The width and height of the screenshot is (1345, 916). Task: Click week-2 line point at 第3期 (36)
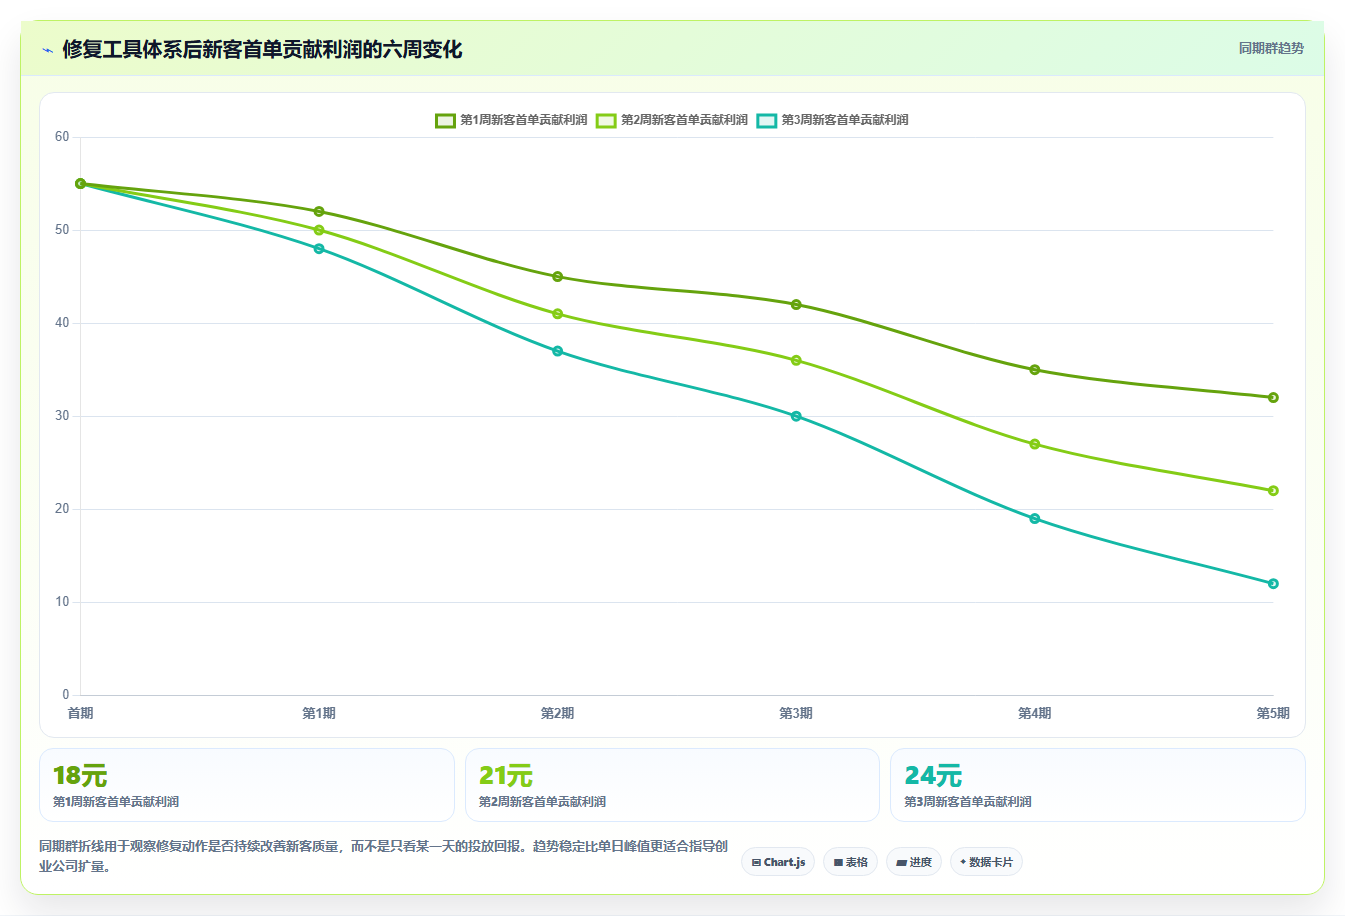(796, 360)
